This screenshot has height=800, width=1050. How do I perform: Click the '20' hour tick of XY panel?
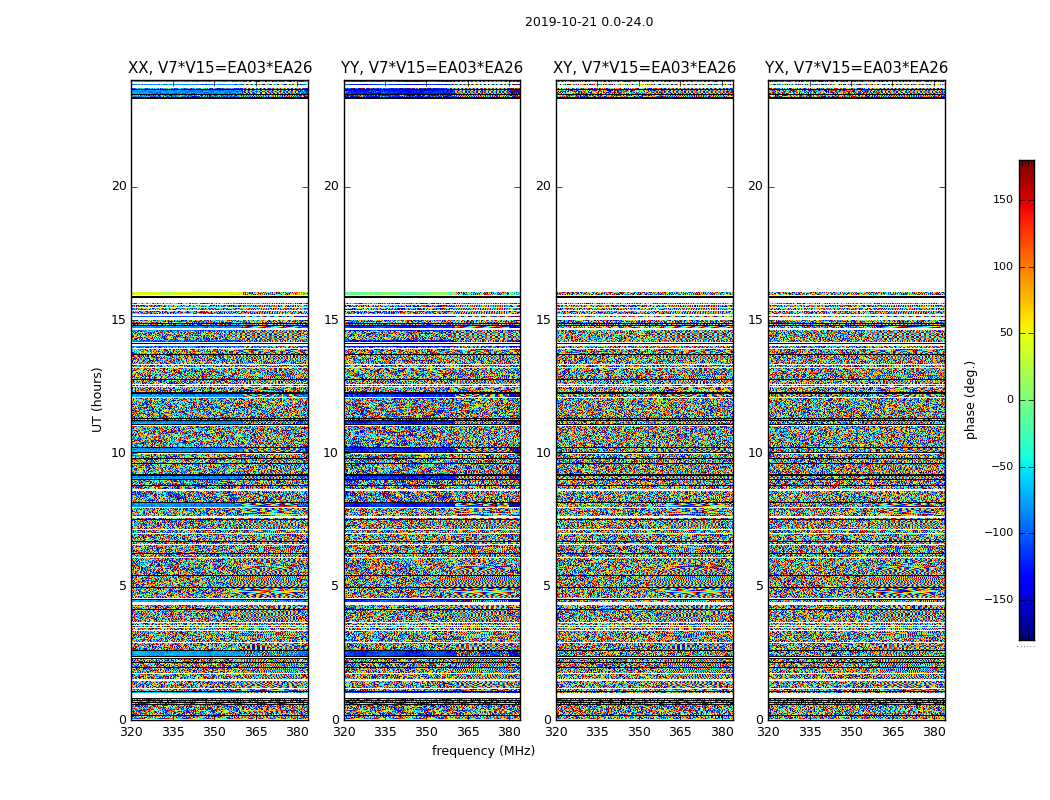(543, 186)
